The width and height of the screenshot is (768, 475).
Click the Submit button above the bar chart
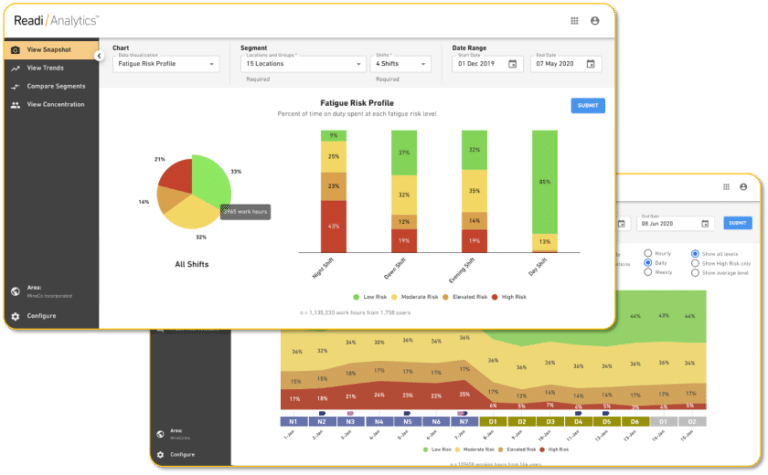(x=588, y=106)
